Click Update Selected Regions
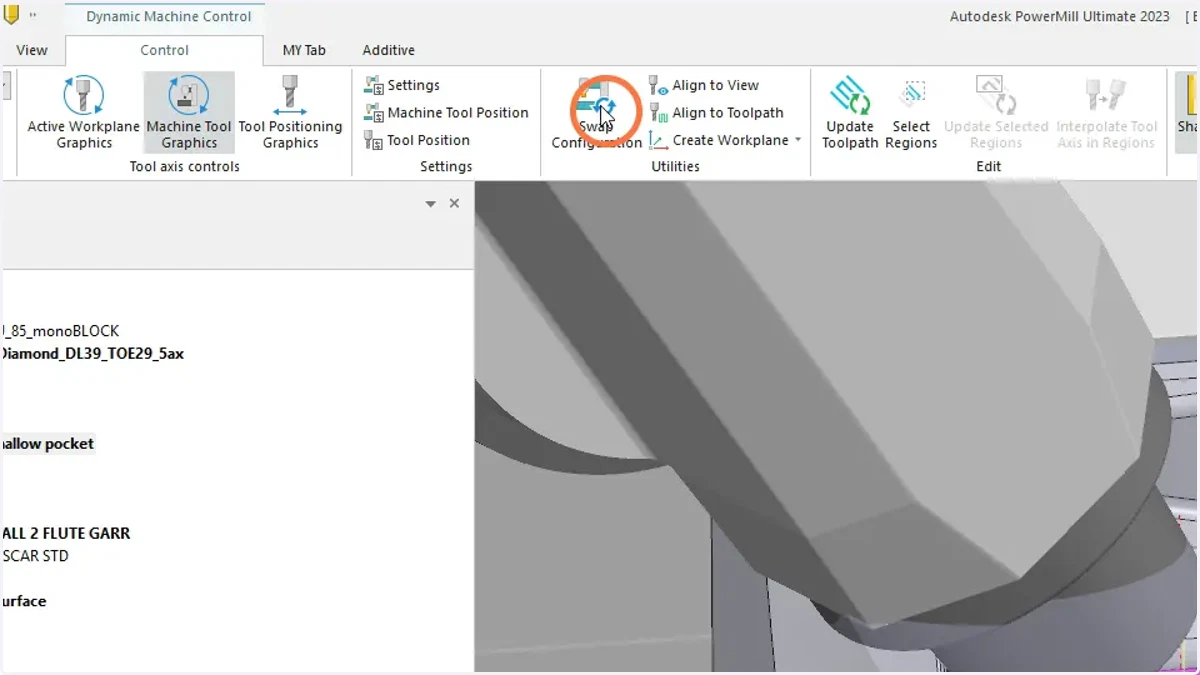1200x675 pixels. (x=996, y=113)
